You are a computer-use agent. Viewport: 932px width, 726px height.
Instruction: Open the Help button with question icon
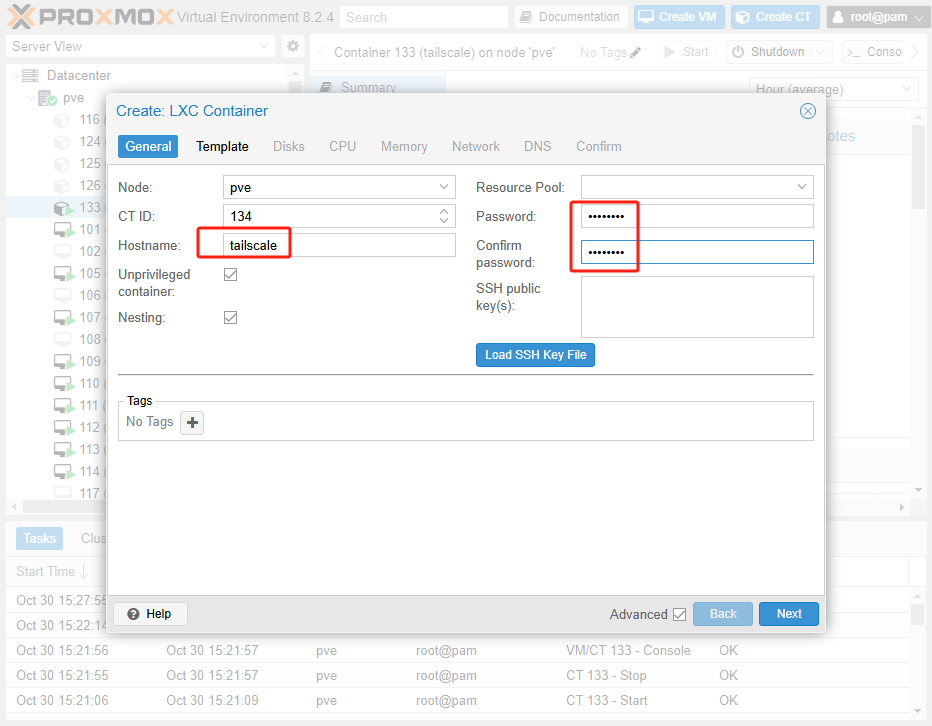(x=150, y=614)
